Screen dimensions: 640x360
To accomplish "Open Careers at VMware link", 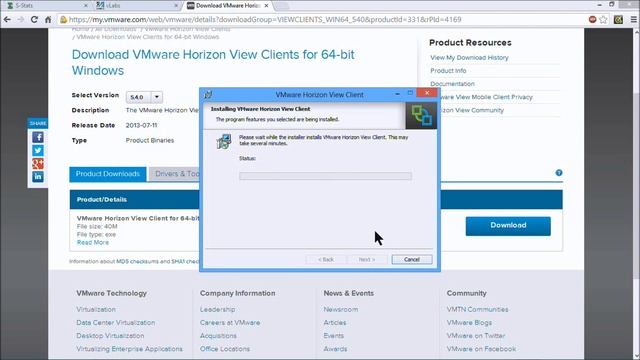I will 230,322.
